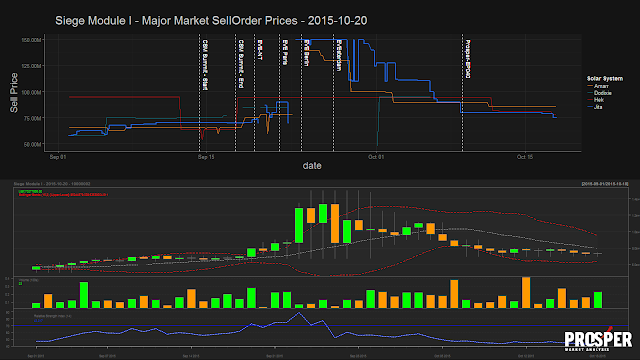
Task: Click the EVE Berlin event marker label
Action: 306,53
